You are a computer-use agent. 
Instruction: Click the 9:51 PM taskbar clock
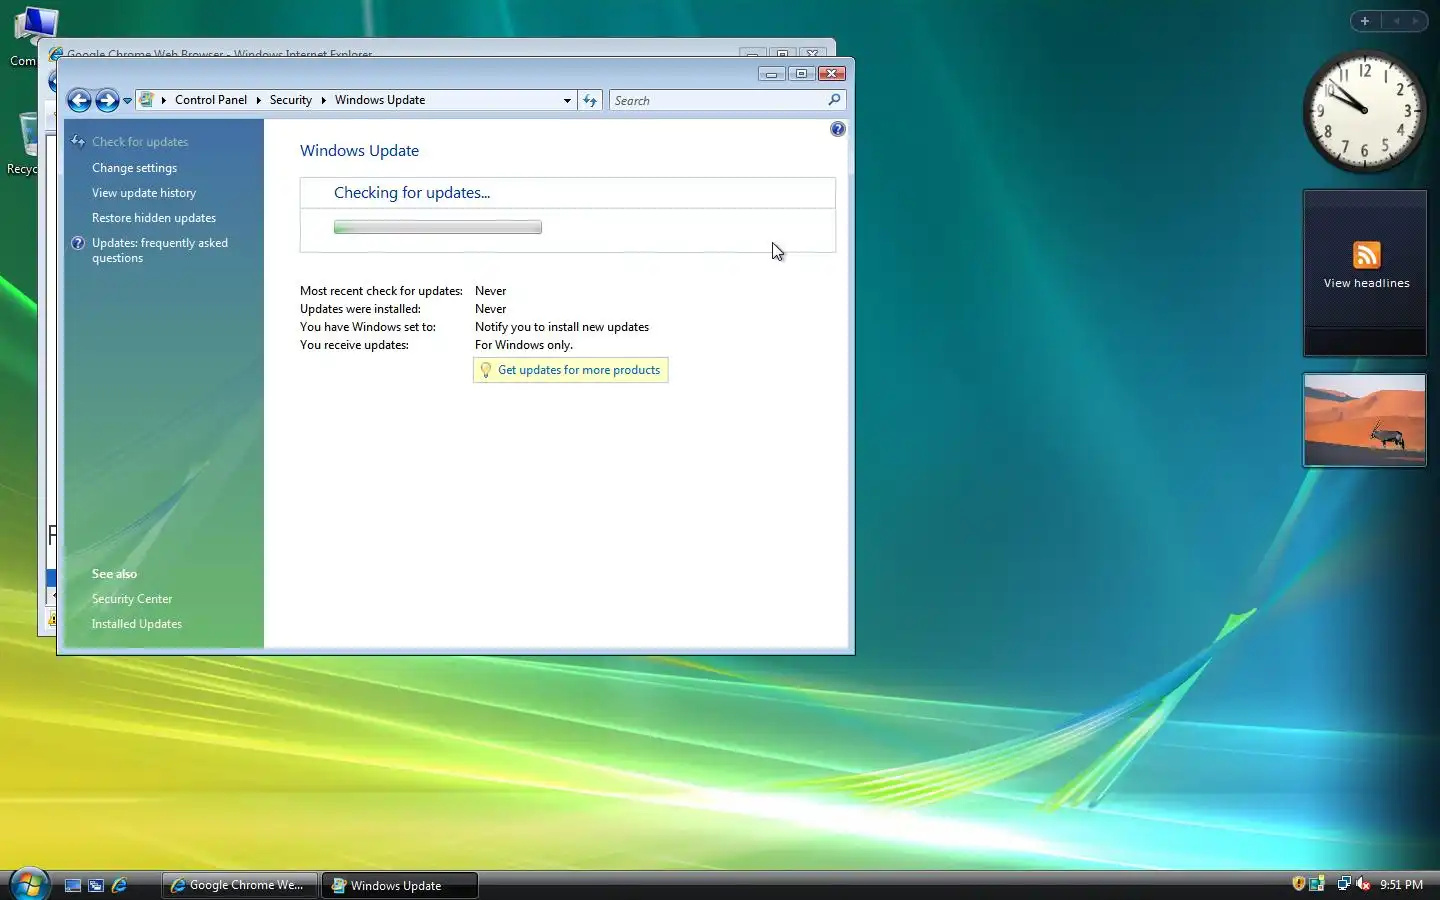pos(1401,885)
